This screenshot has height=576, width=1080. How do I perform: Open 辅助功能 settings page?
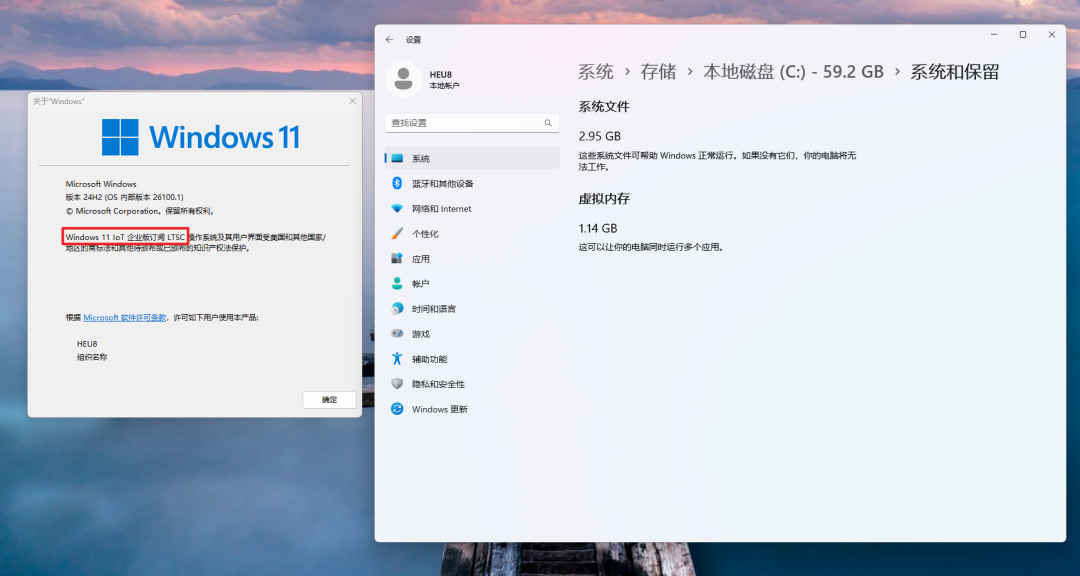point(472,358)
